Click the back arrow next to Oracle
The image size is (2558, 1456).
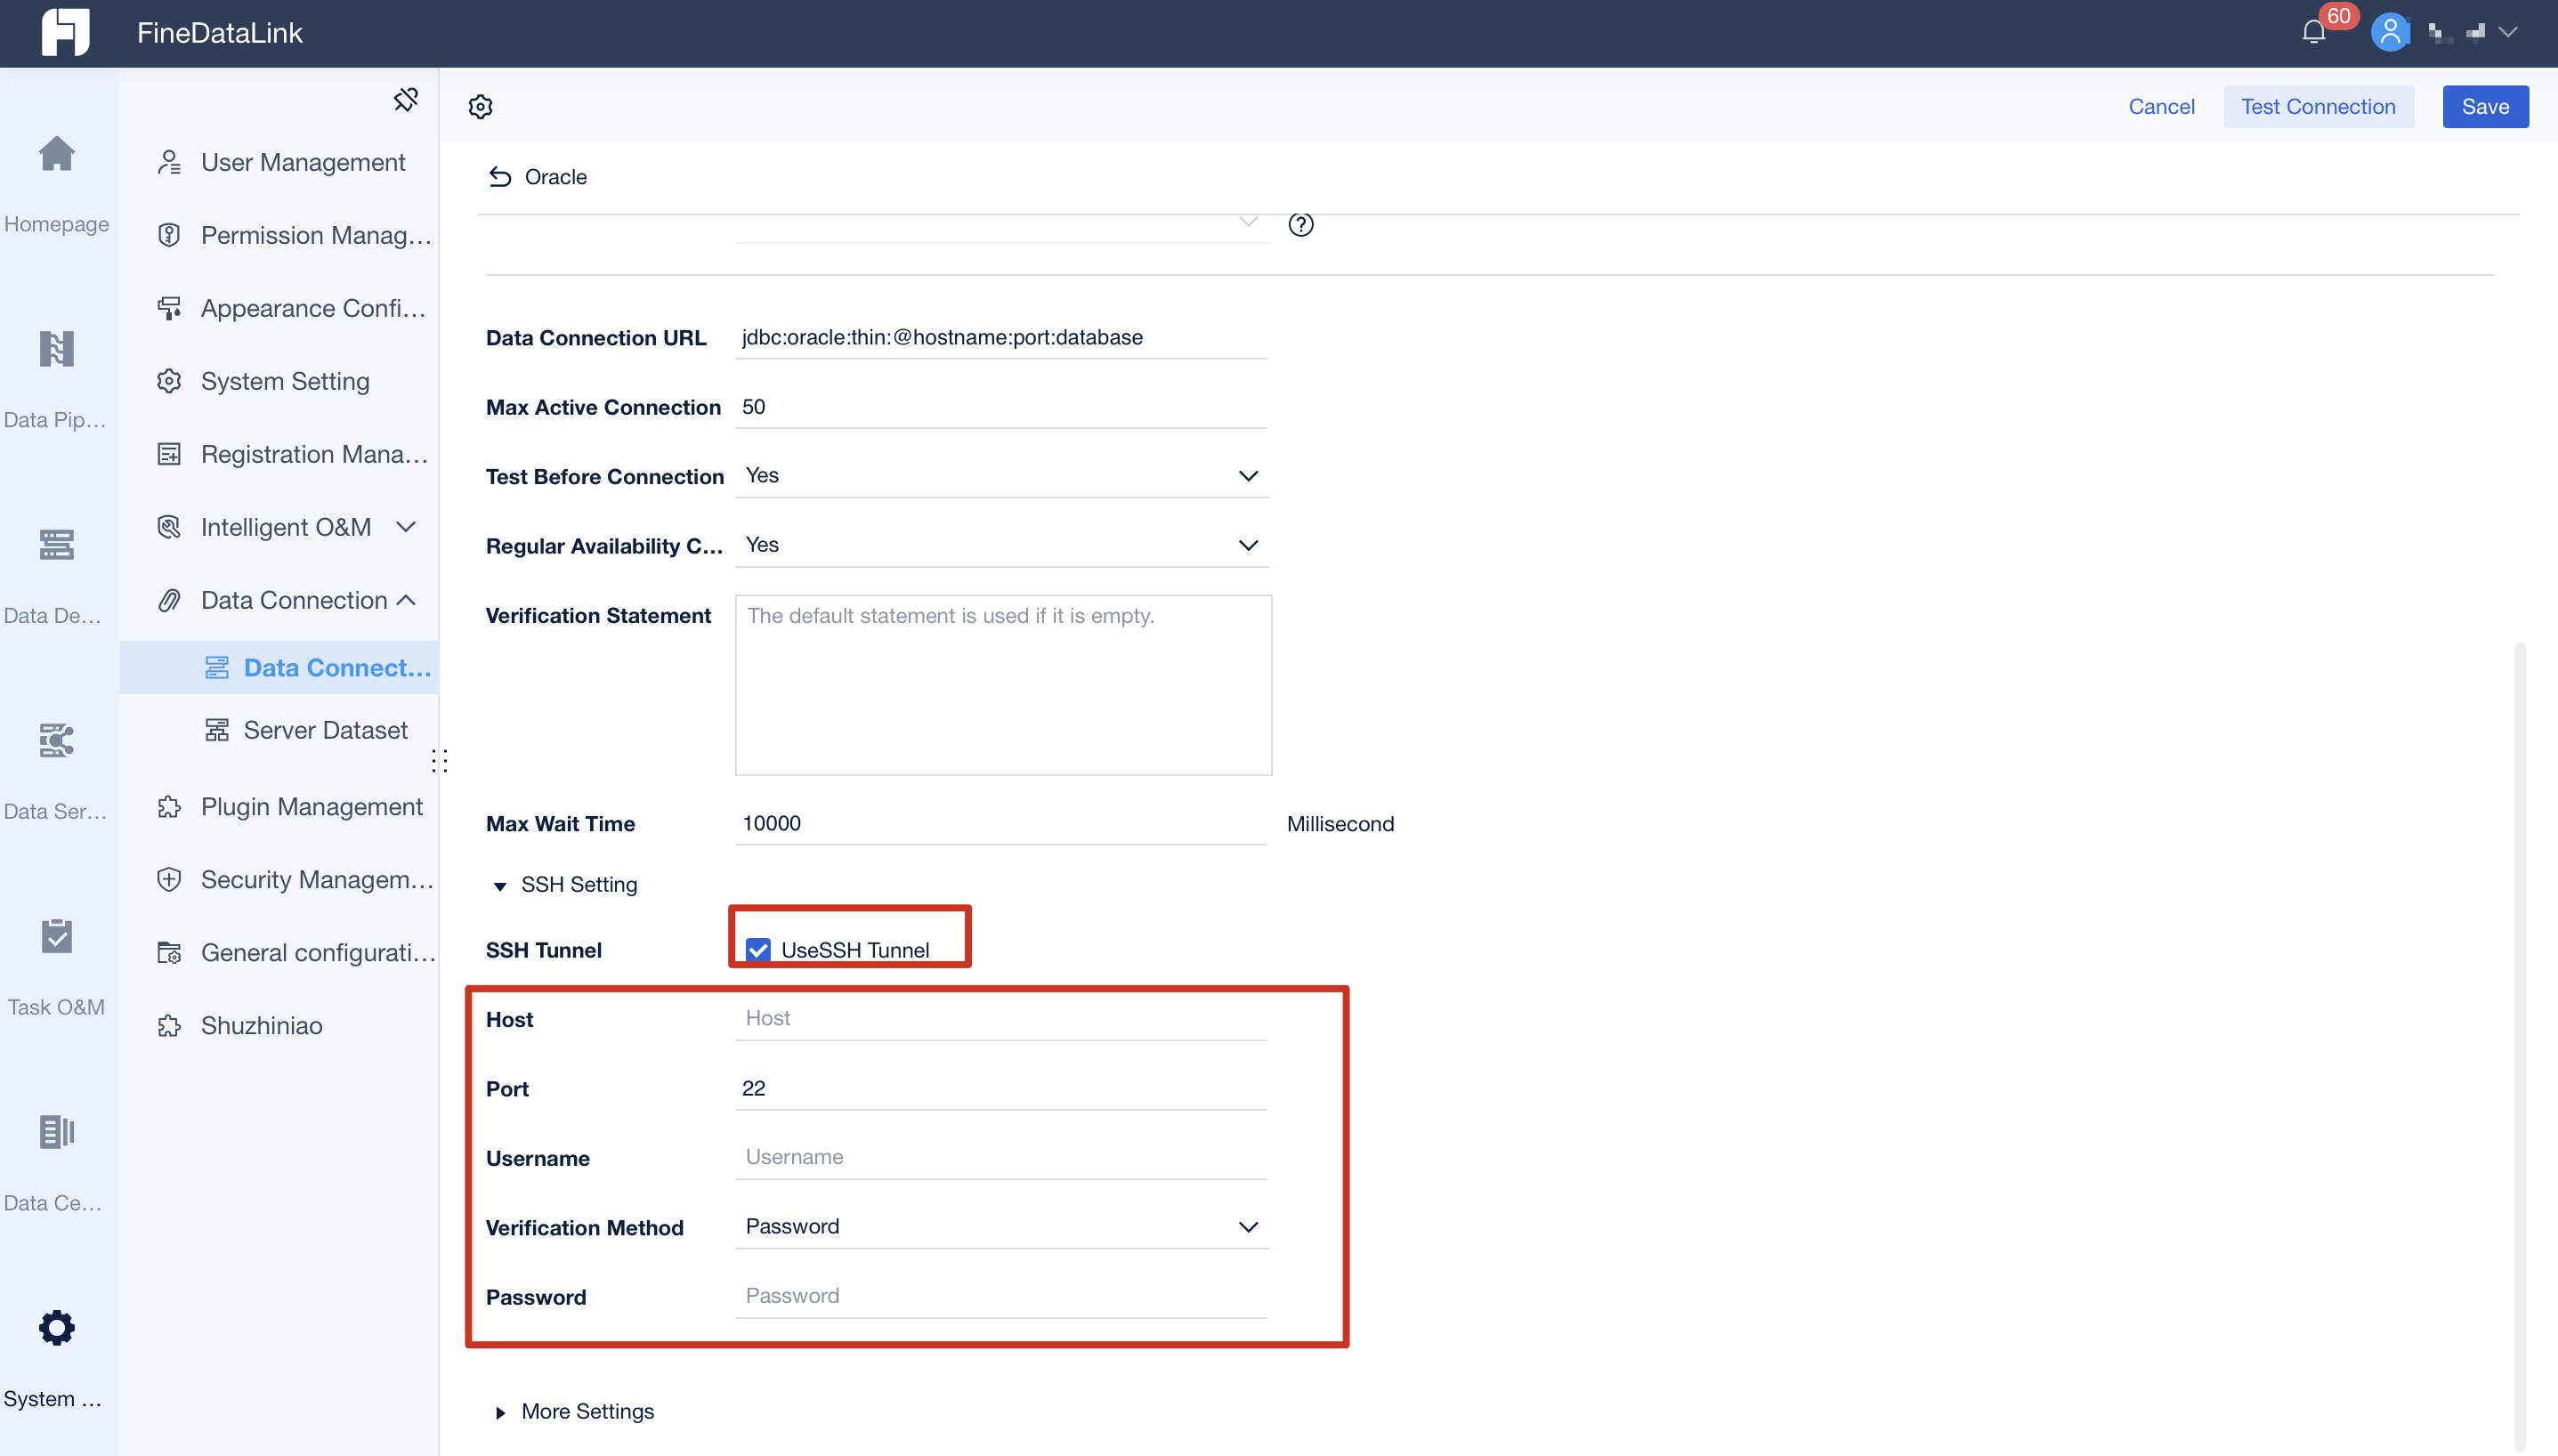(x=500, y=176)
